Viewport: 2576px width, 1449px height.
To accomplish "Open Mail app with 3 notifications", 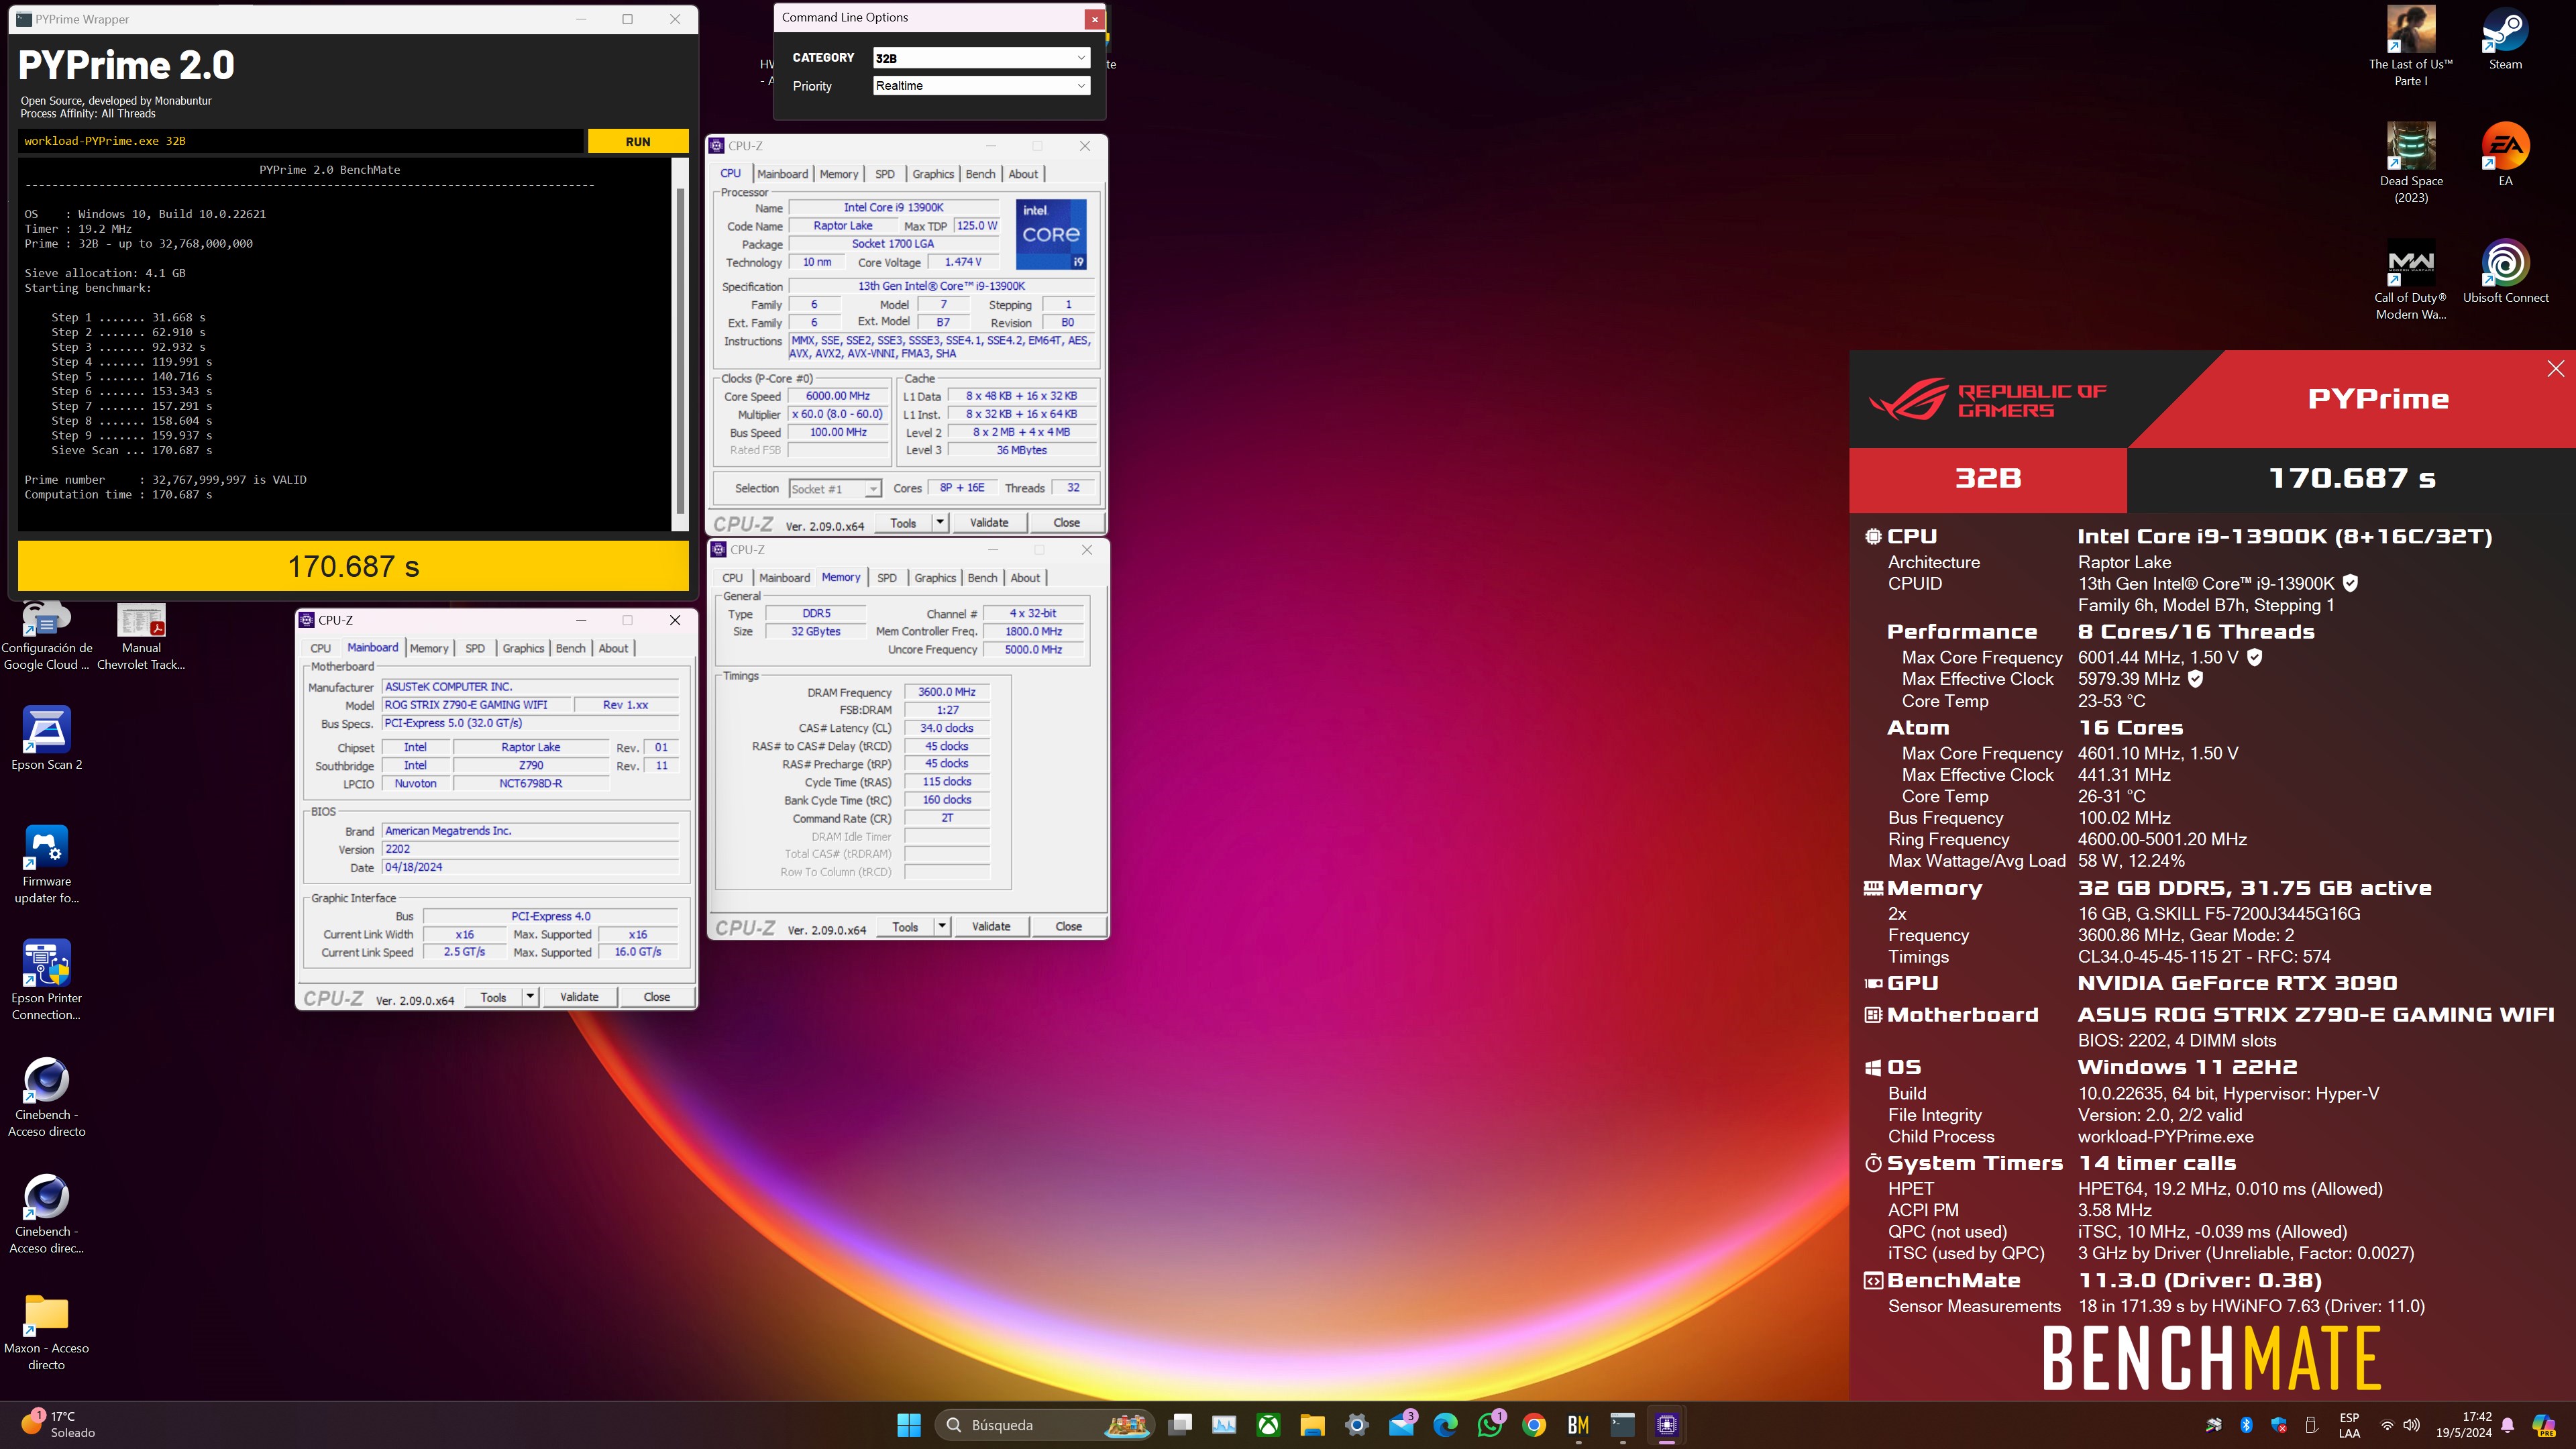I will (x=1401, y=1425).
